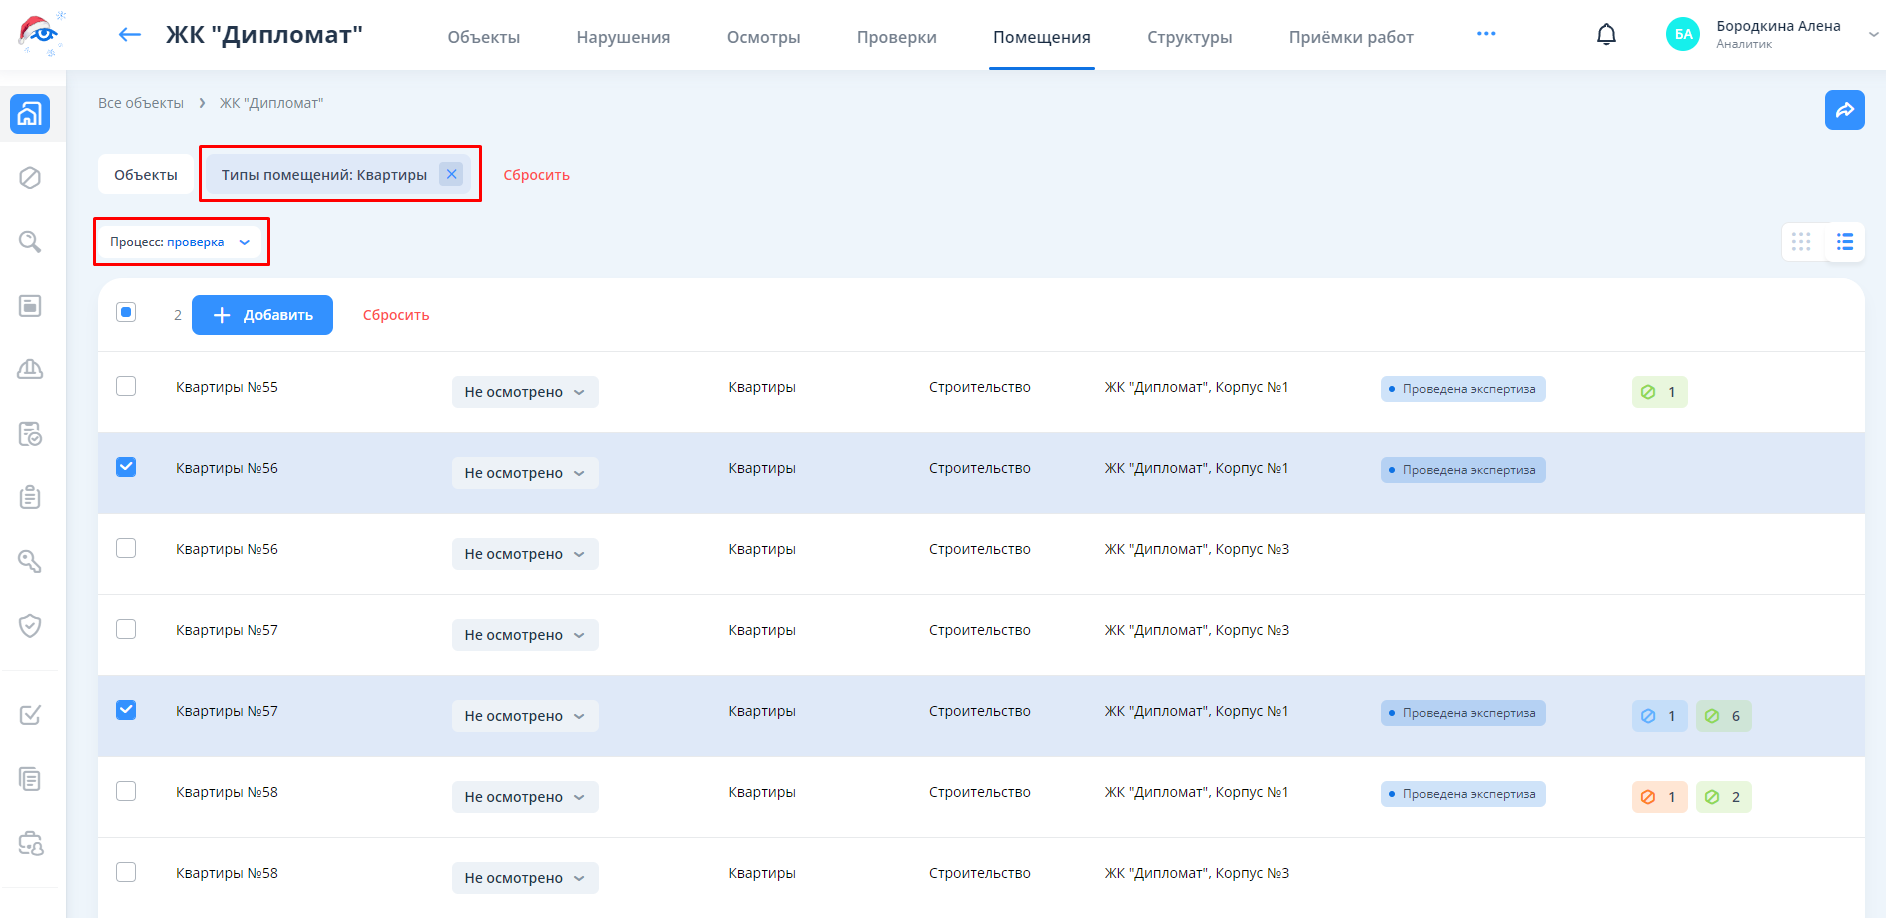Click the blue Добавить button
Image resolution: width=1886 pixels, height=918 pixels.
click(262, 315)
